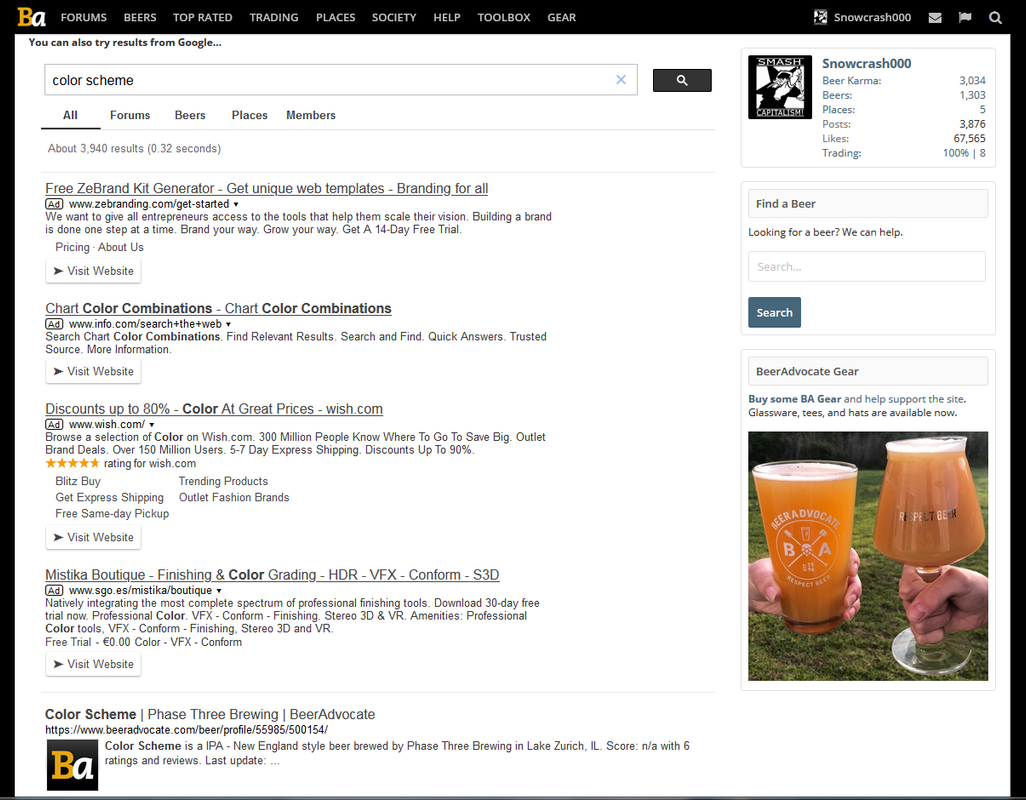Click the Trending Products sitelink
This screenshot has height=800, width=1026.
coord(223,481)
